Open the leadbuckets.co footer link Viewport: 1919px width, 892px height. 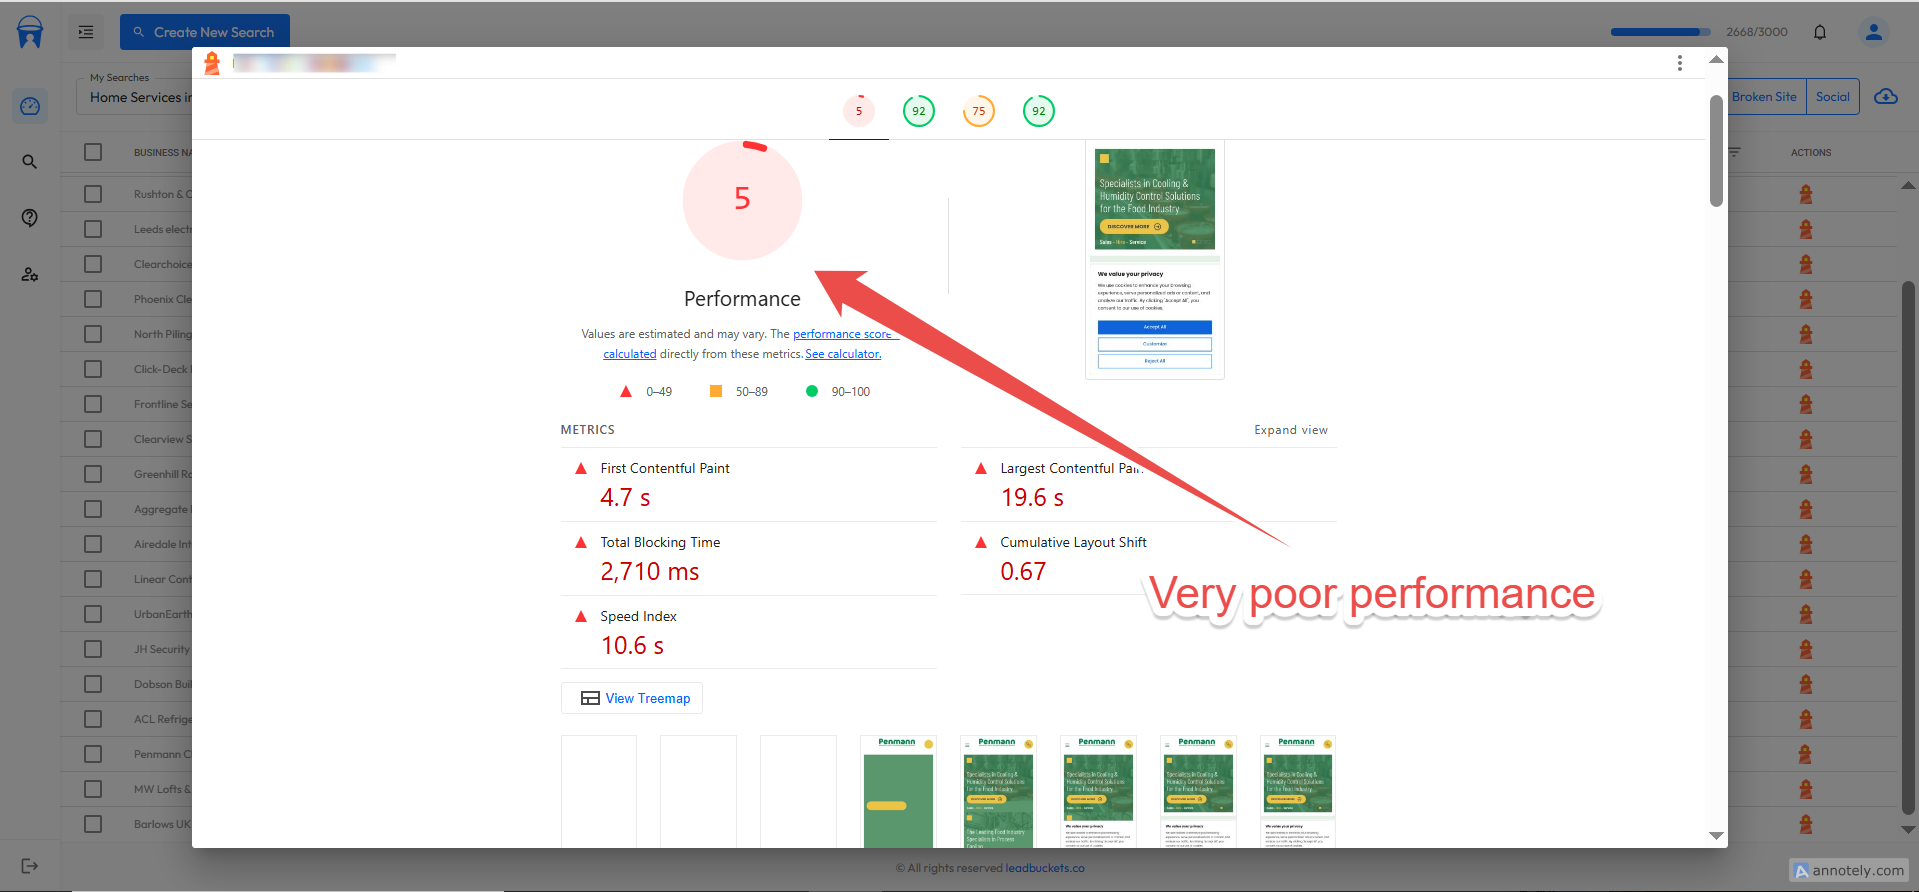pyautogui.click(x=1045, y=868)
